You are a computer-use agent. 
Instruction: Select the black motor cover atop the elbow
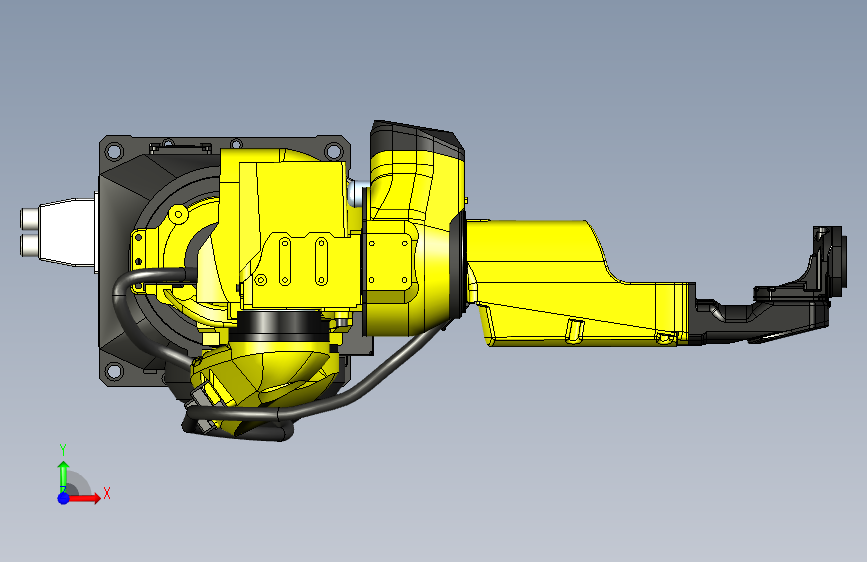click(x=416, y=139)
